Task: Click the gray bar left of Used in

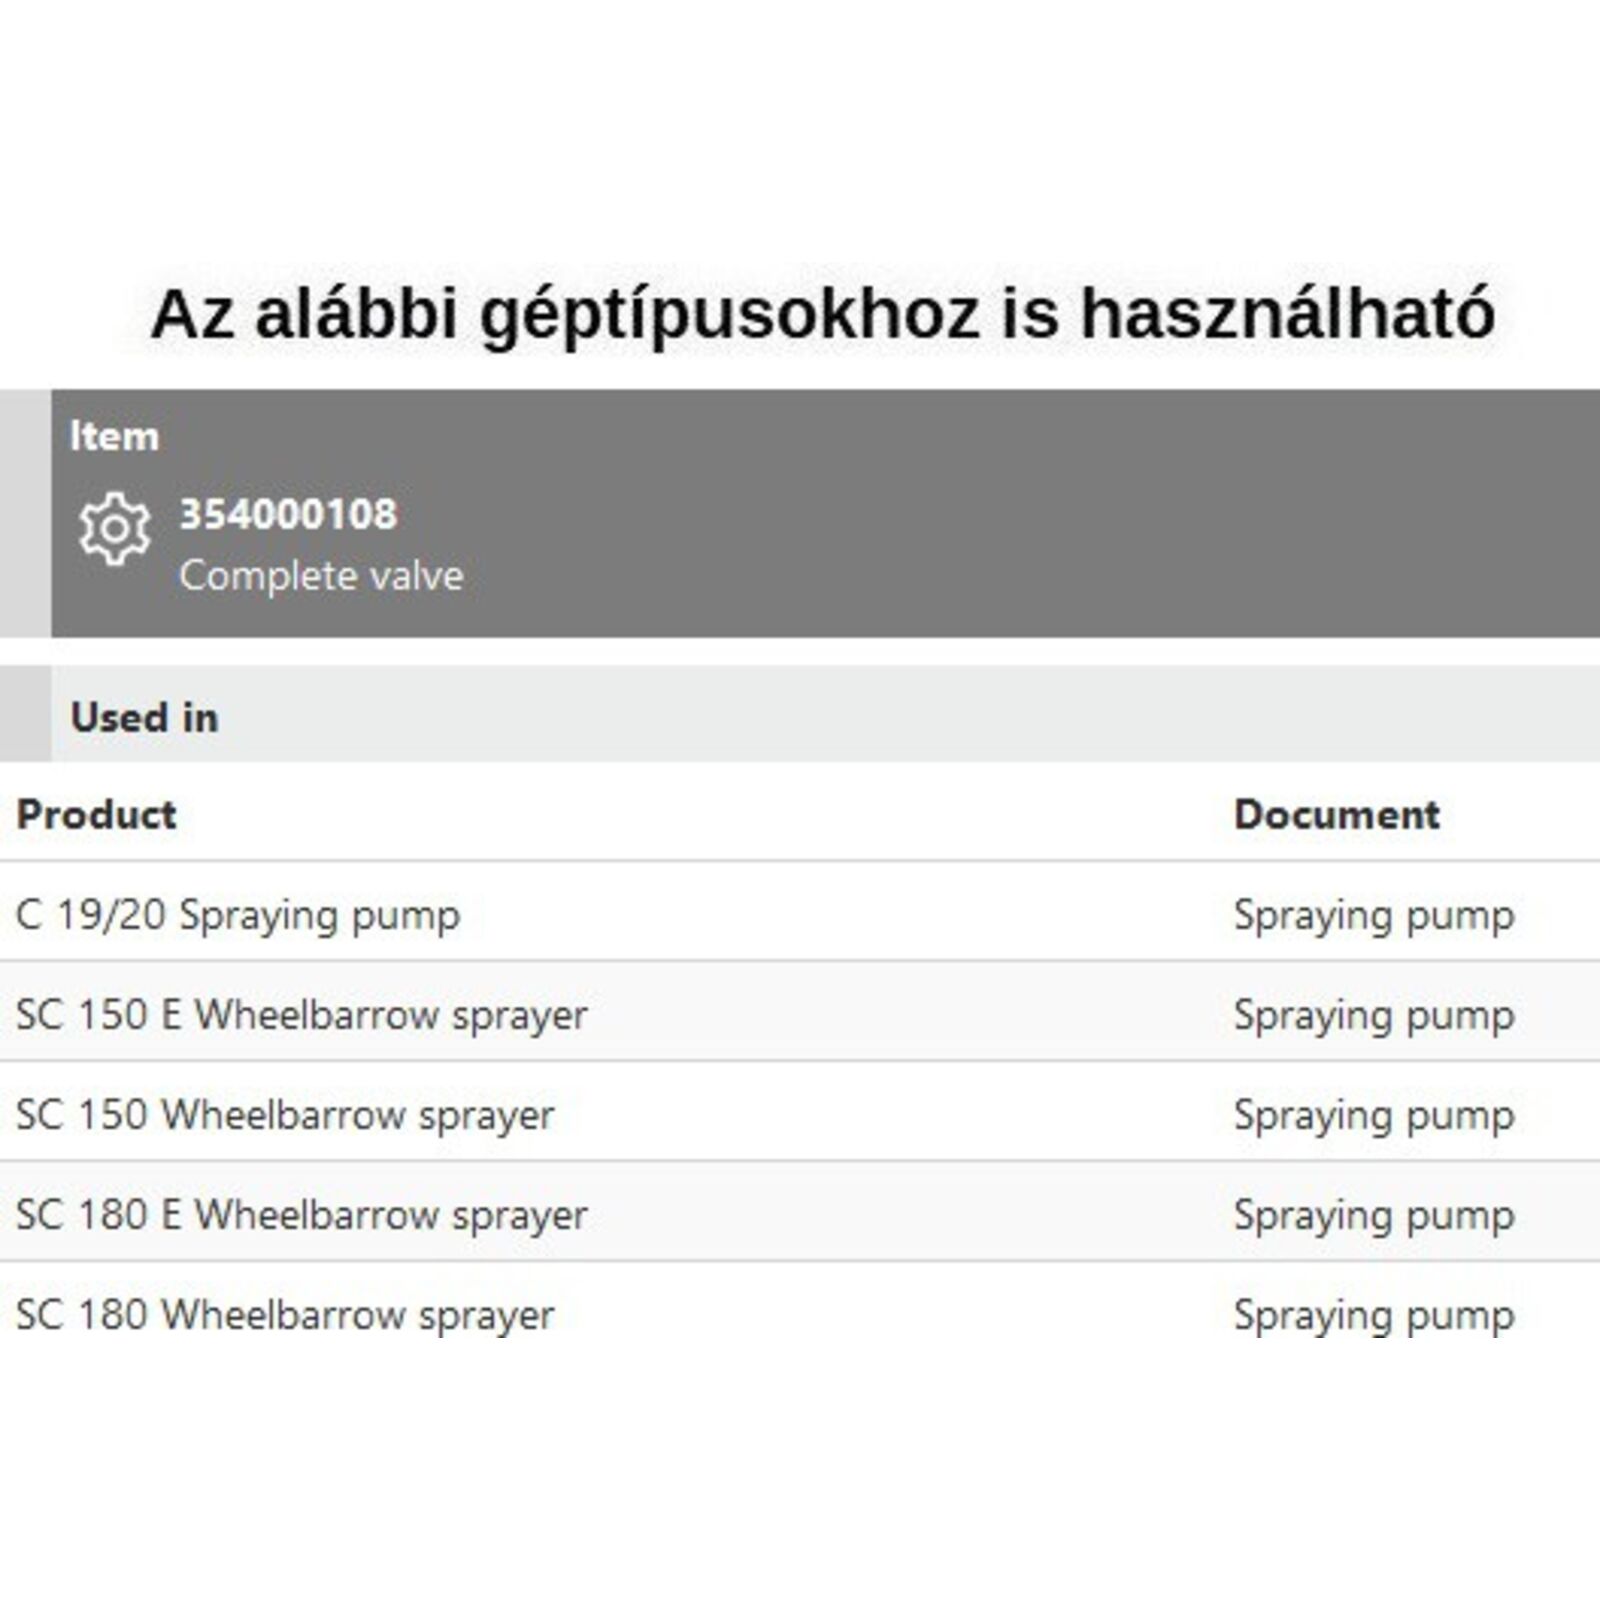Action: 25,714
